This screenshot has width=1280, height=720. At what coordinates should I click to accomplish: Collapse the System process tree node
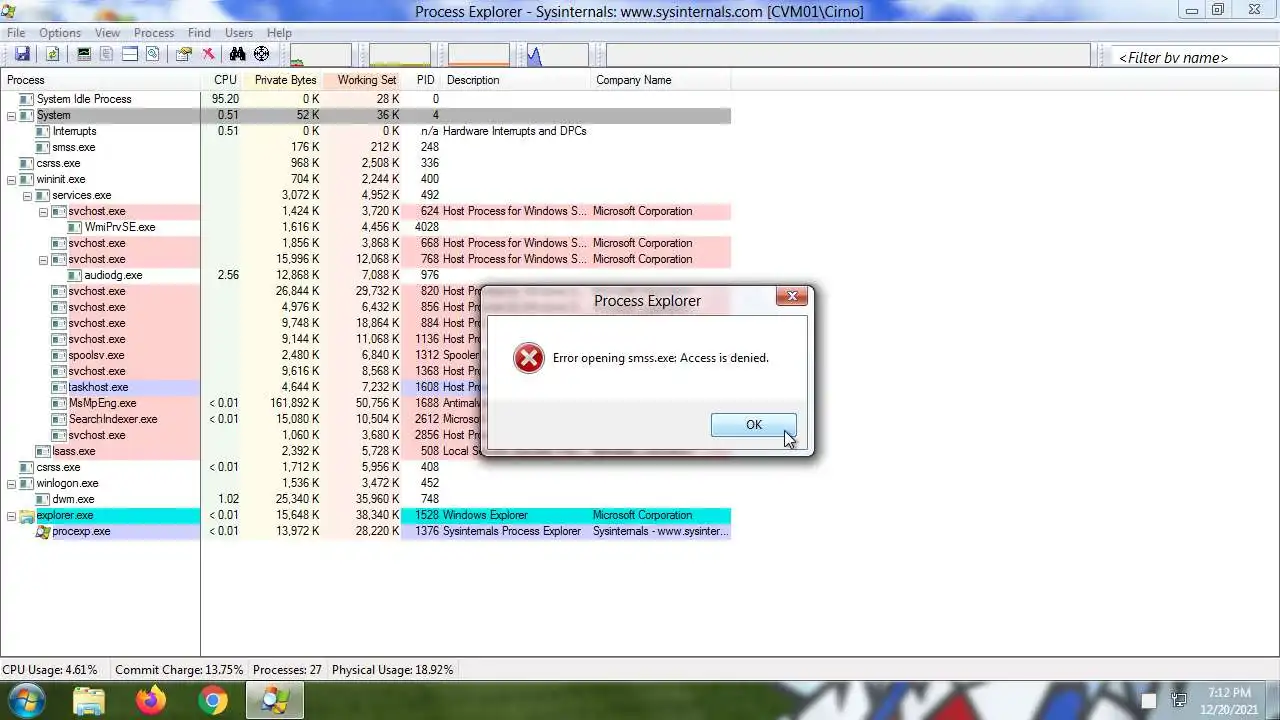click(x=11, y=116)
